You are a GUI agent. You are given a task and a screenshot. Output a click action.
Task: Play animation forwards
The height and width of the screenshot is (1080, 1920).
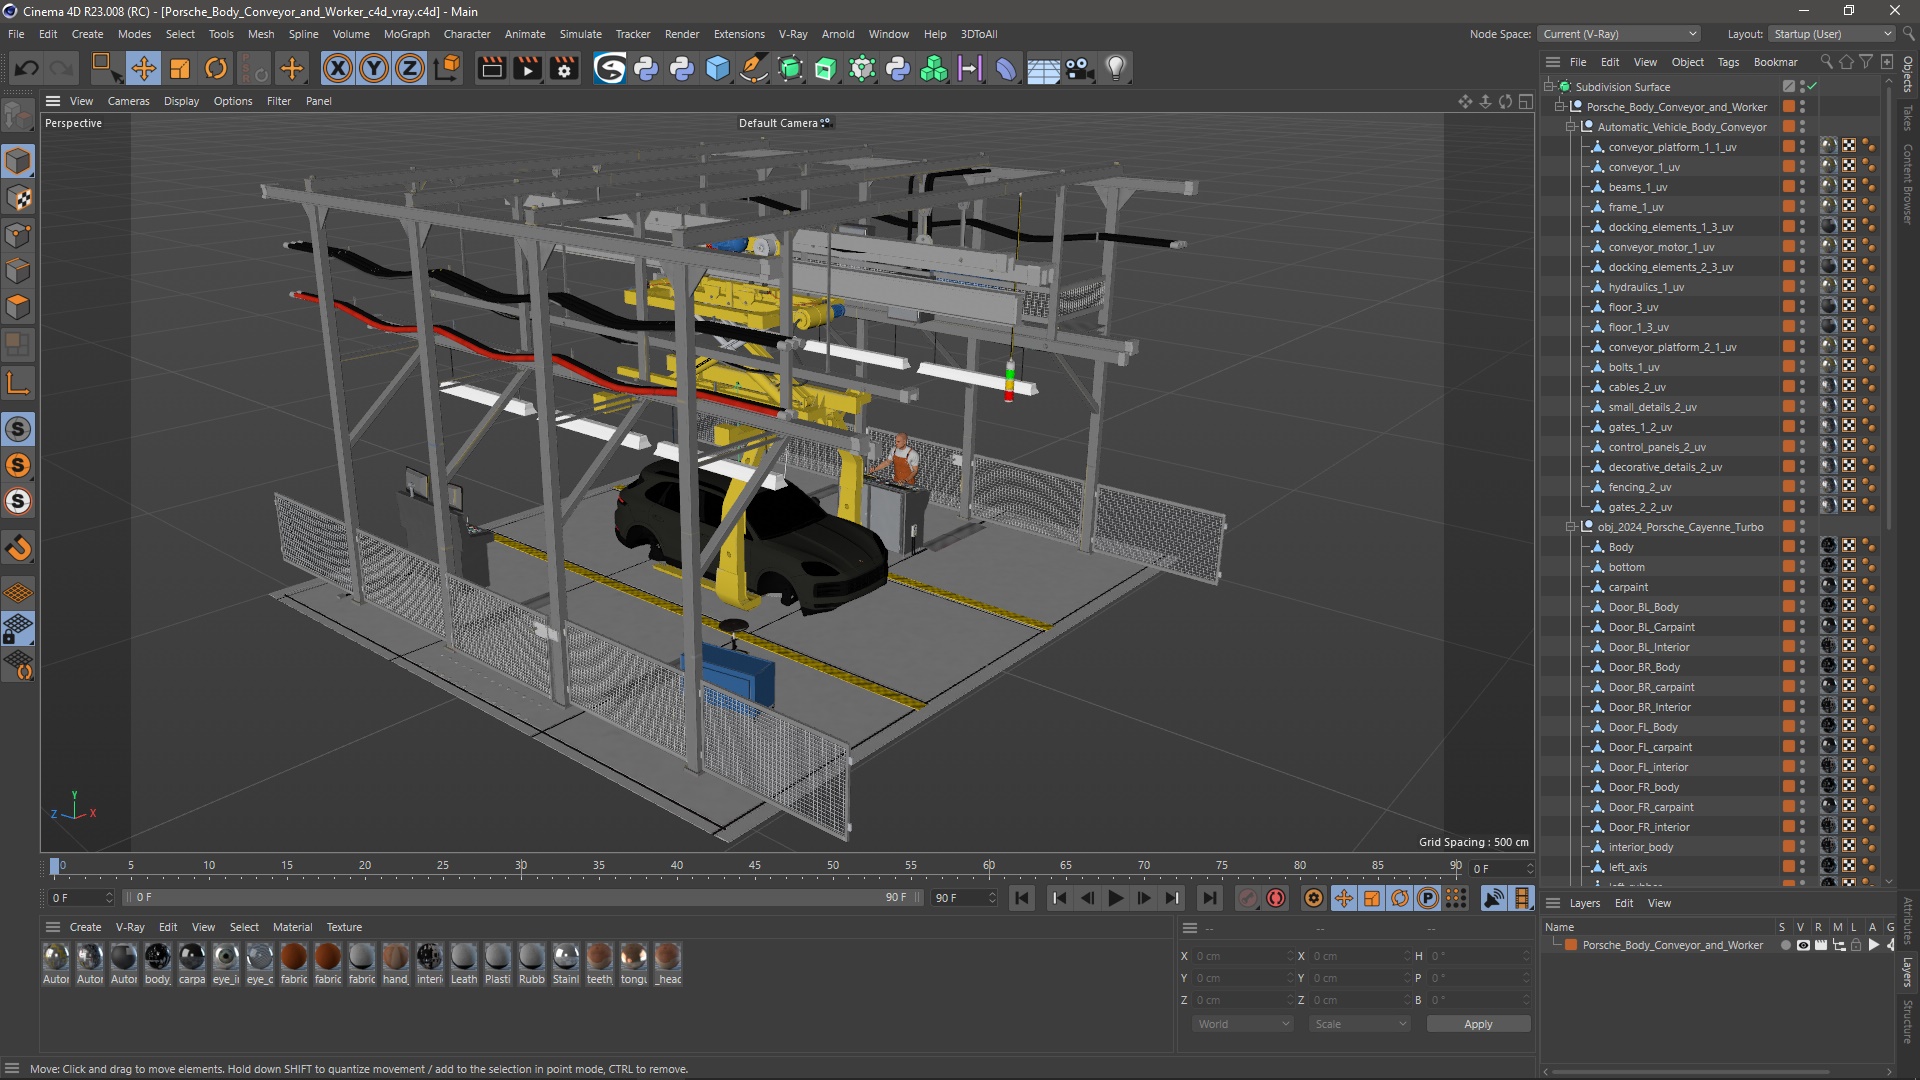[x=1116, y=898]
